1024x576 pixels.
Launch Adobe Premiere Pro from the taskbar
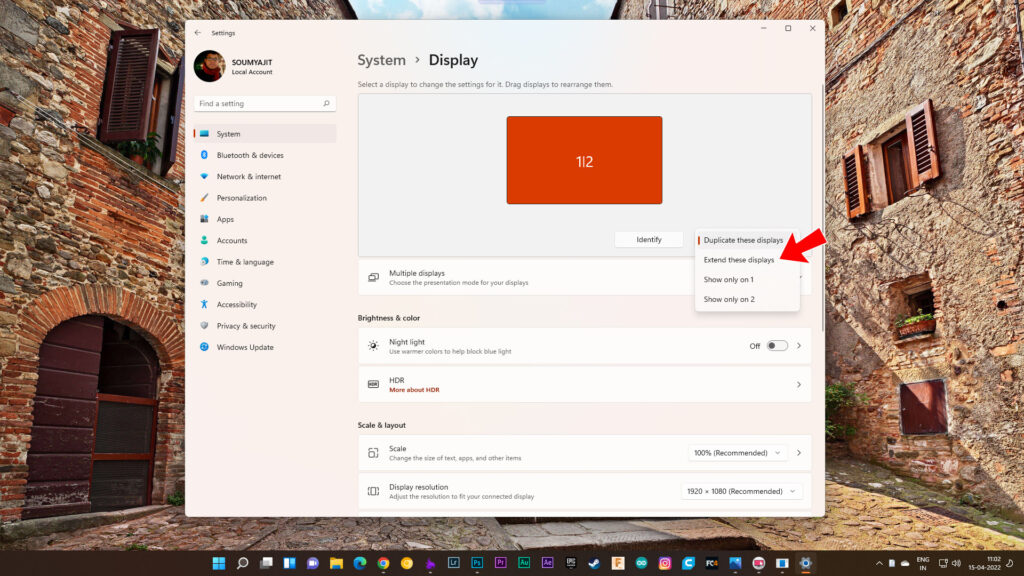[501, 563]
